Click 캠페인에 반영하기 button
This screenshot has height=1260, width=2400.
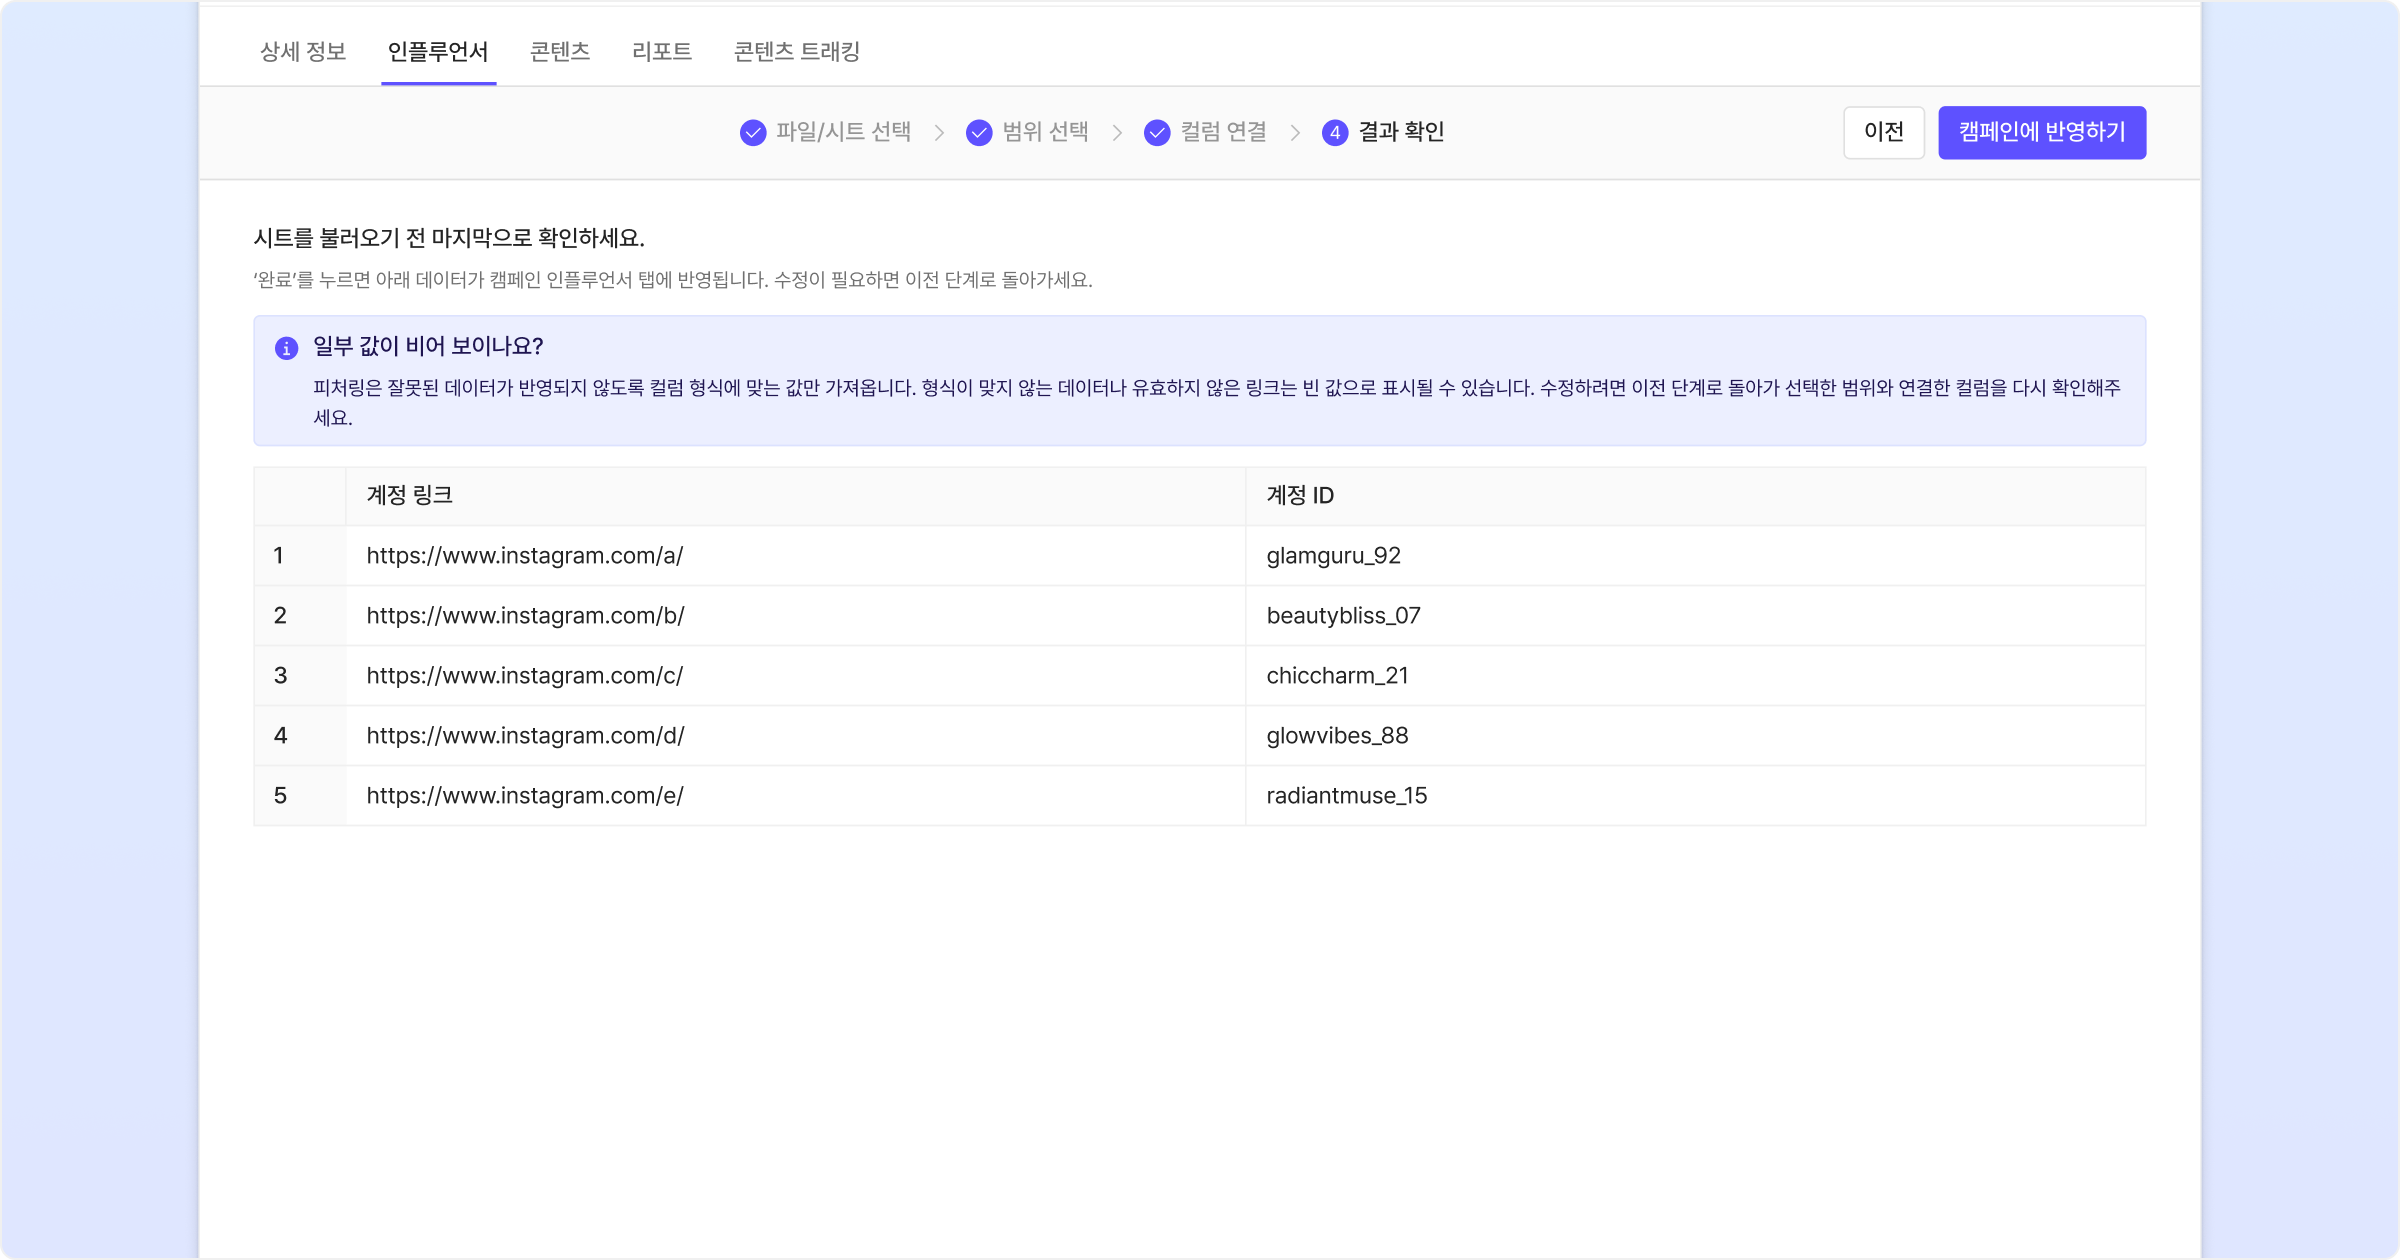pyautogui.click(x=2042, y=132)
